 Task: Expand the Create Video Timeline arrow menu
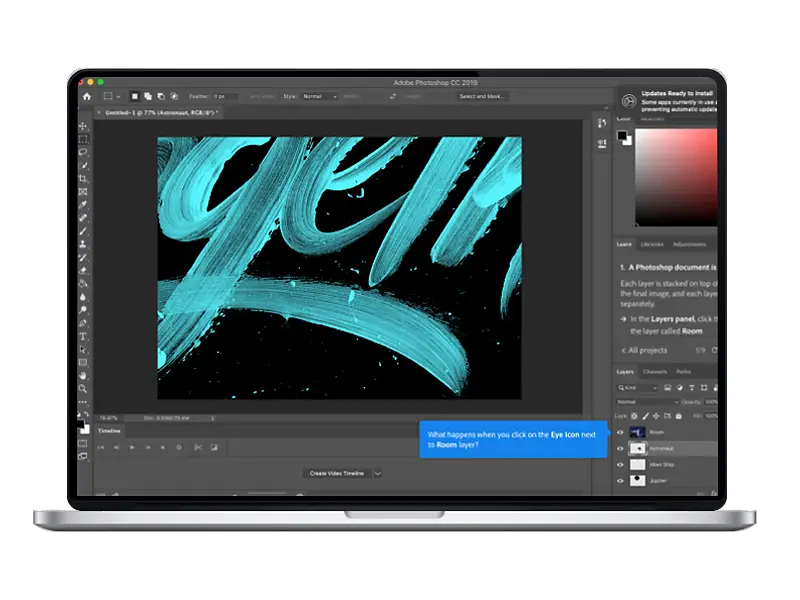click(378, 473)
